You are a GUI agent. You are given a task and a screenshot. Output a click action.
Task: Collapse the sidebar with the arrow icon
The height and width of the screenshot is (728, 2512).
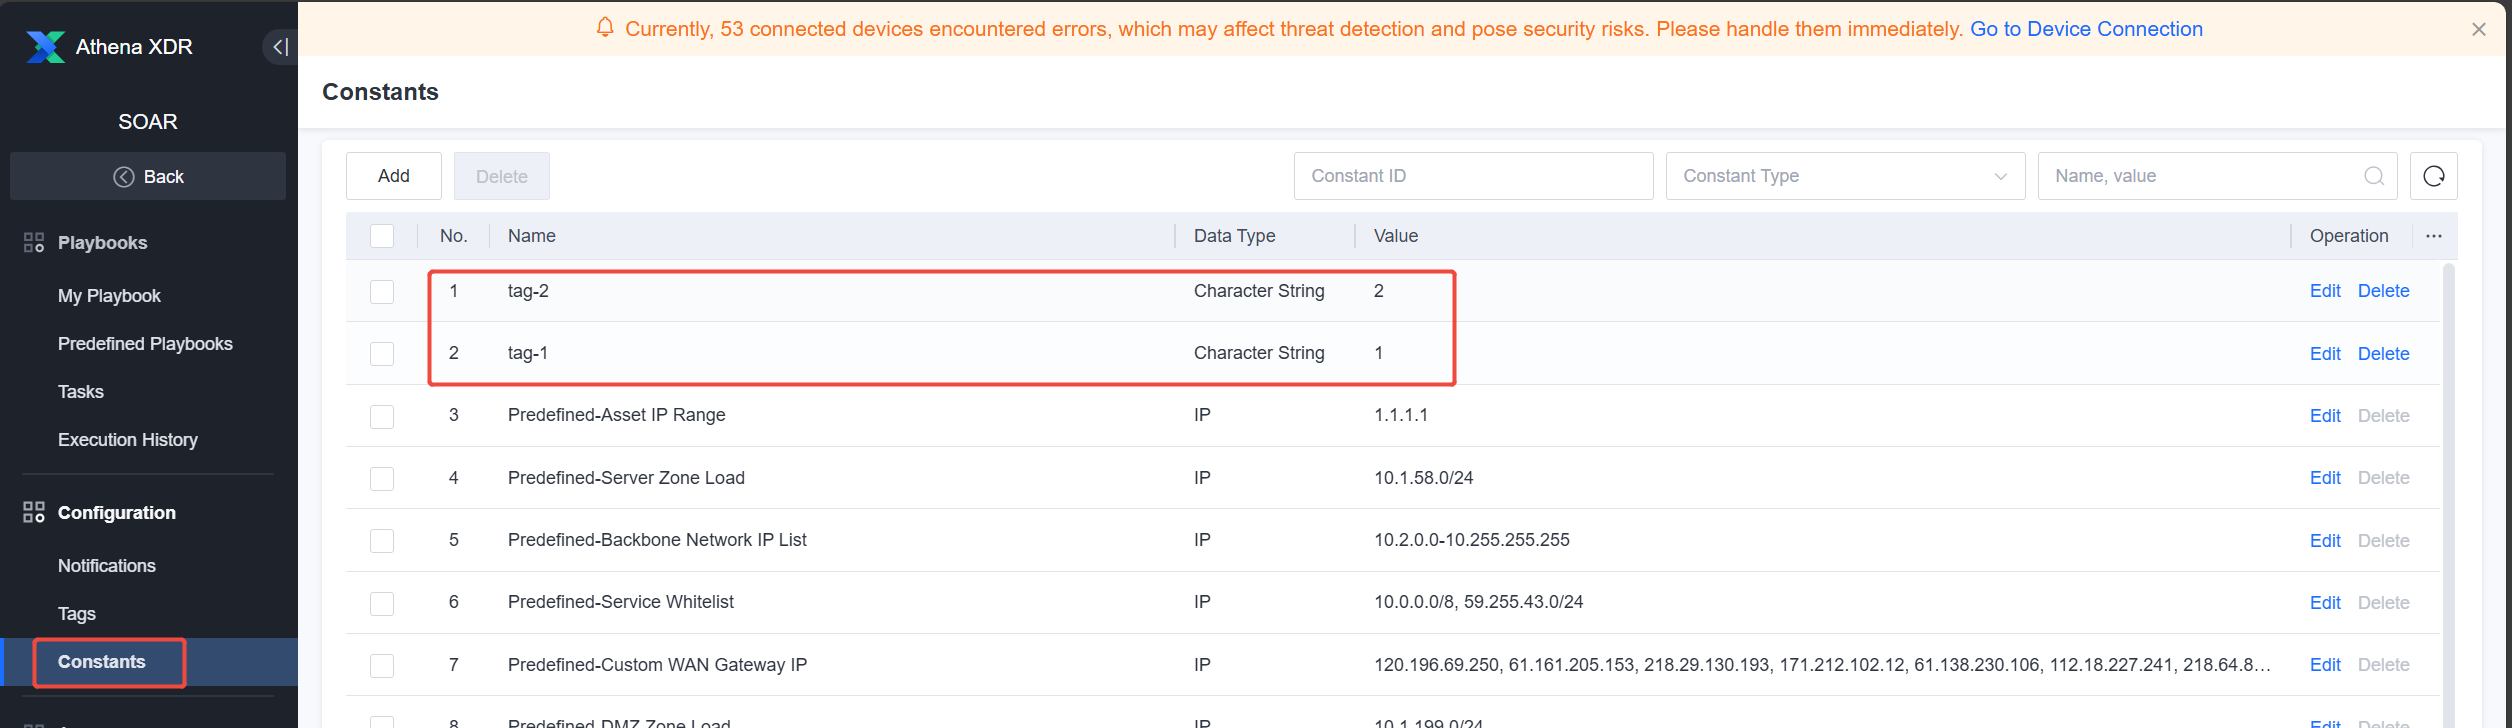coord(280,47)
